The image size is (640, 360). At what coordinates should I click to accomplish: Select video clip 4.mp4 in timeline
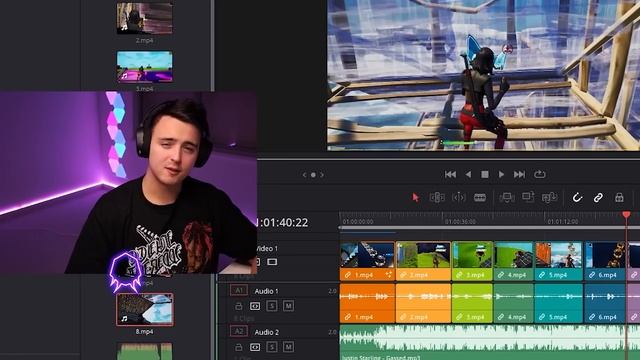coord(514,261)
